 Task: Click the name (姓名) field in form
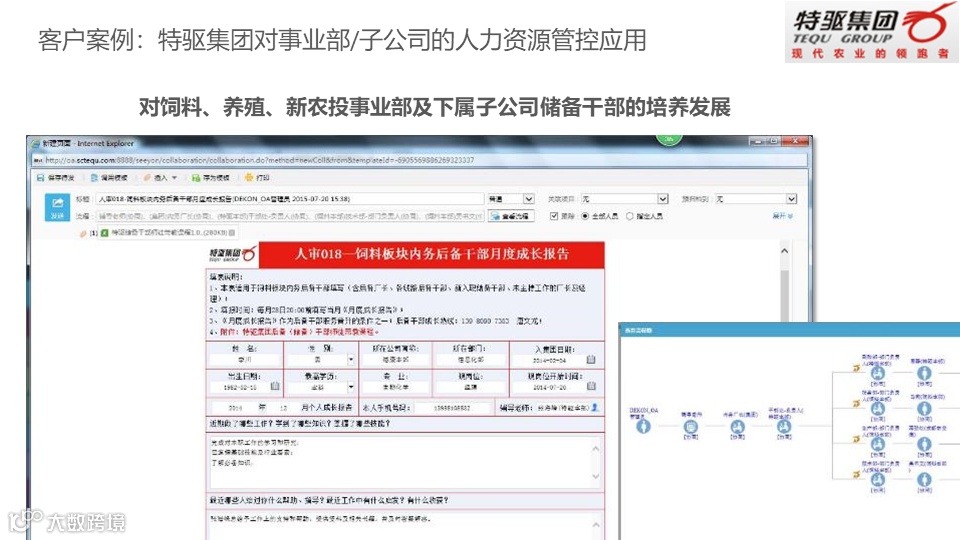click(245, 360)
